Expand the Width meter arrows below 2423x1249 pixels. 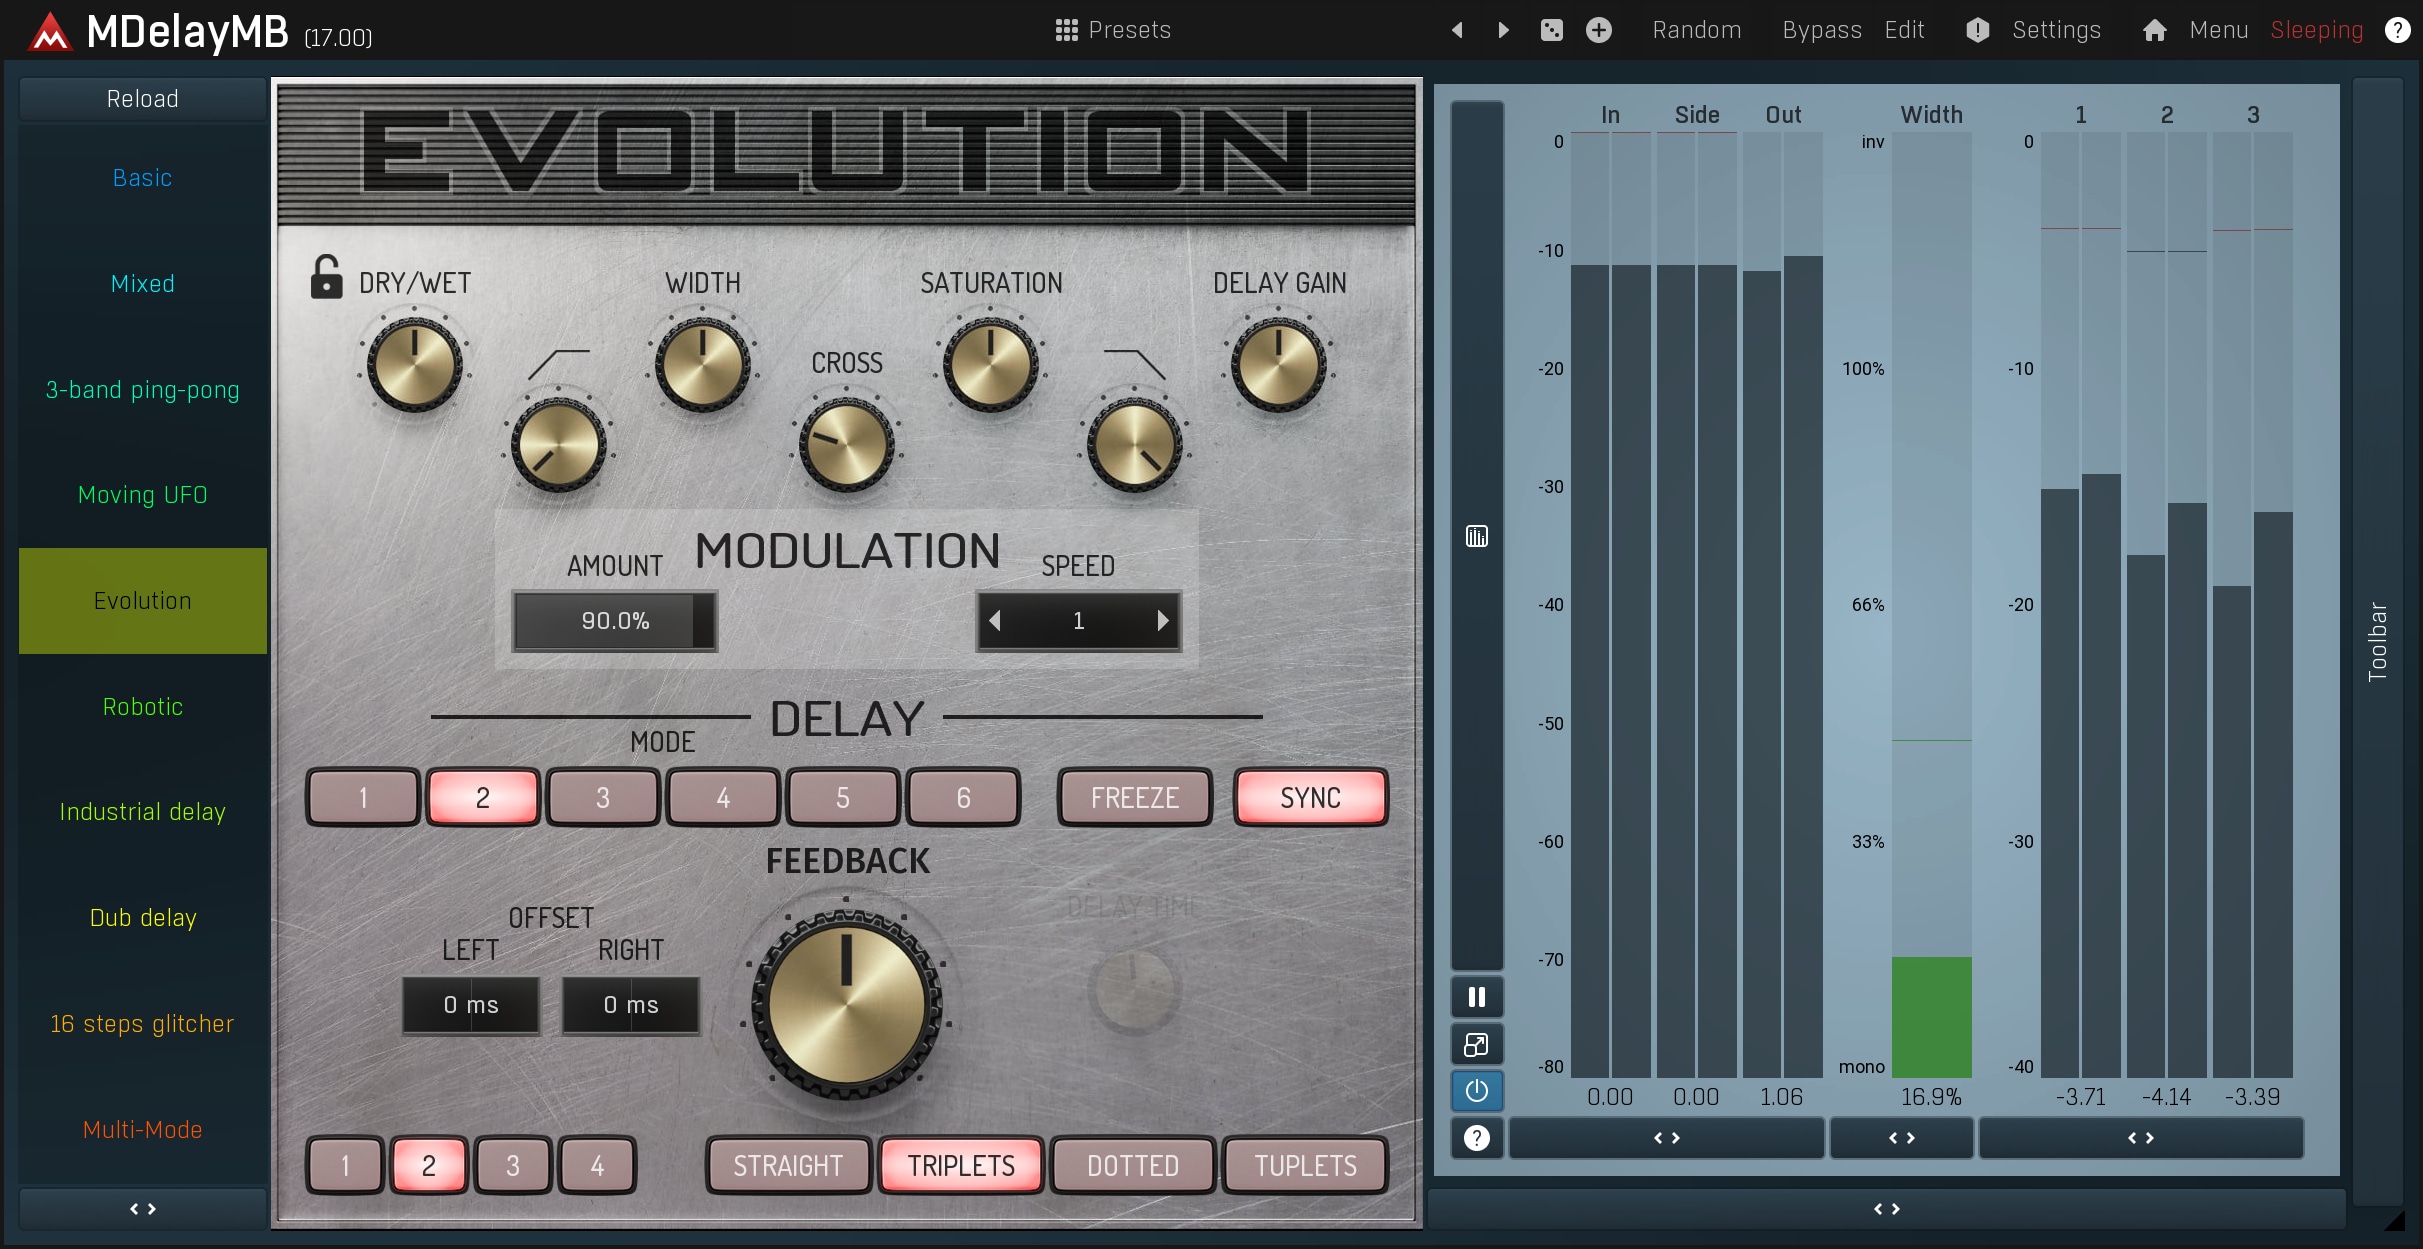[1901, 1138]
